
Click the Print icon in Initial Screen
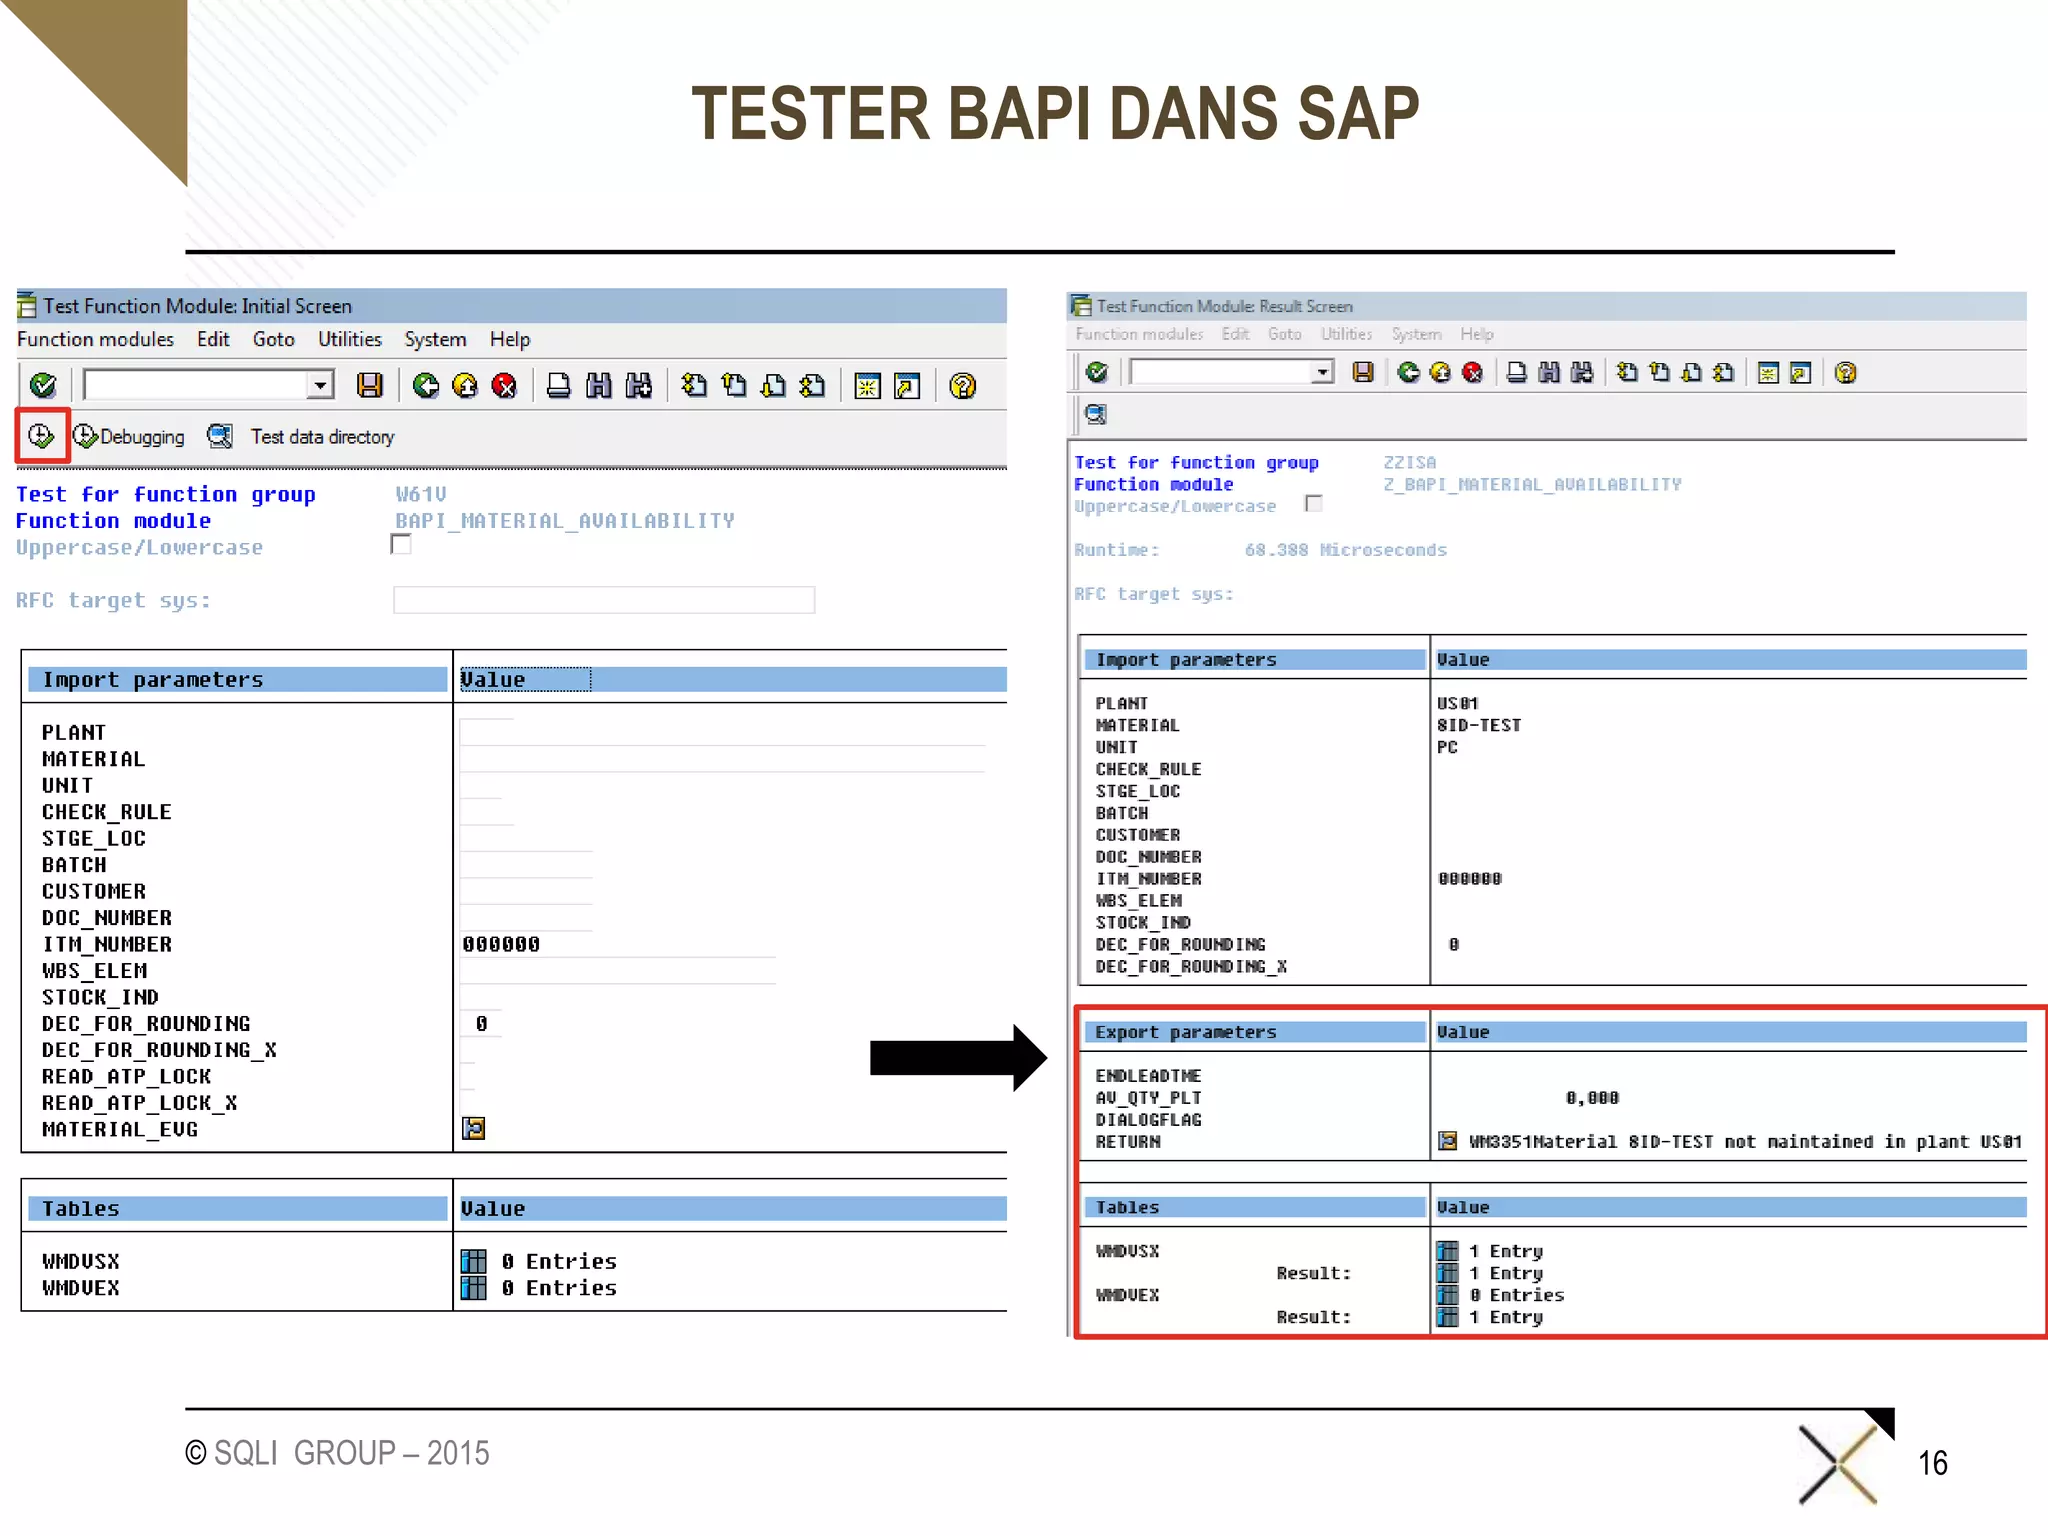(559, 385)
